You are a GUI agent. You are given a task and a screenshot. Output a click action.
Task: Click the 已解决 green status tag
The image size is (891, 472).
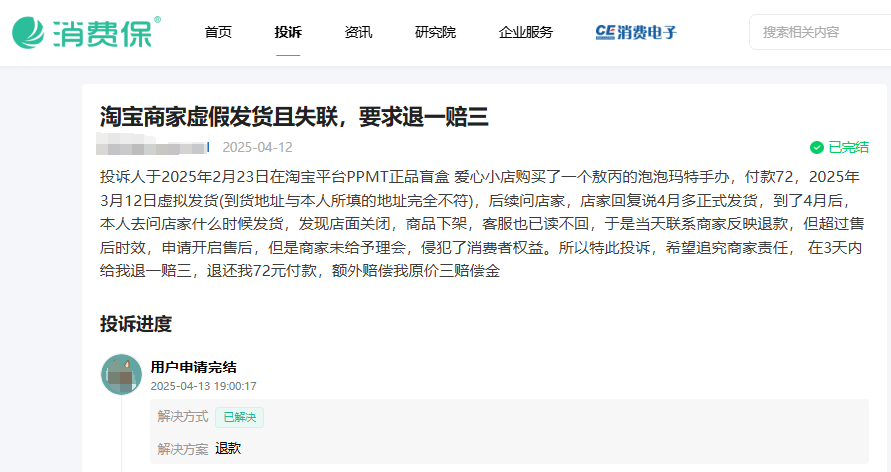point(239,417)
